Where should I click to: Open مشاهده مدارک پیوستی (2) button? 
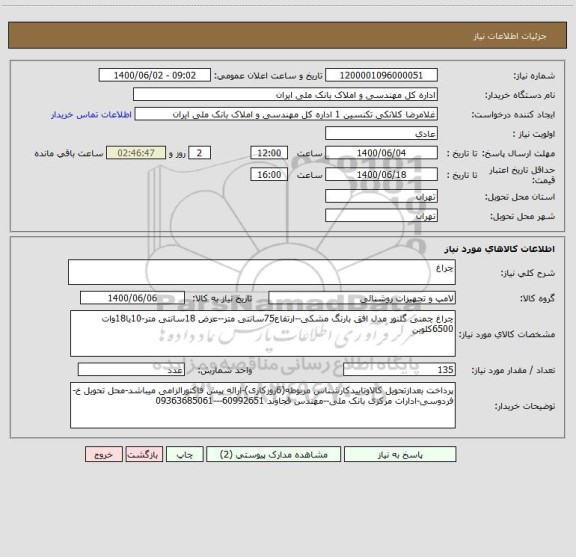pos(273,454)
